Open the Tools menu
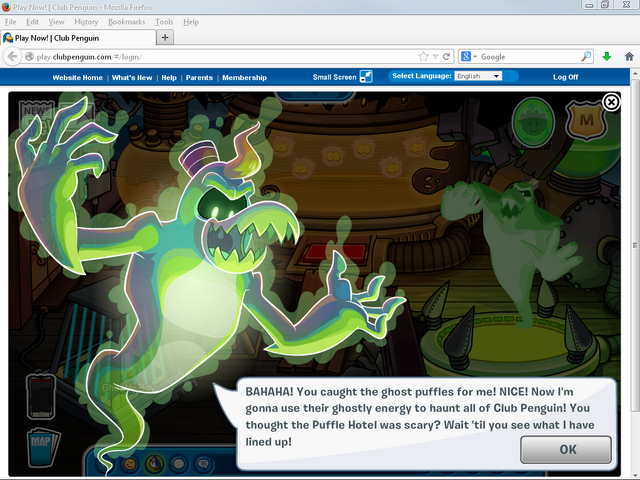The height and width of the screenshot is (480, 640). 164,22
